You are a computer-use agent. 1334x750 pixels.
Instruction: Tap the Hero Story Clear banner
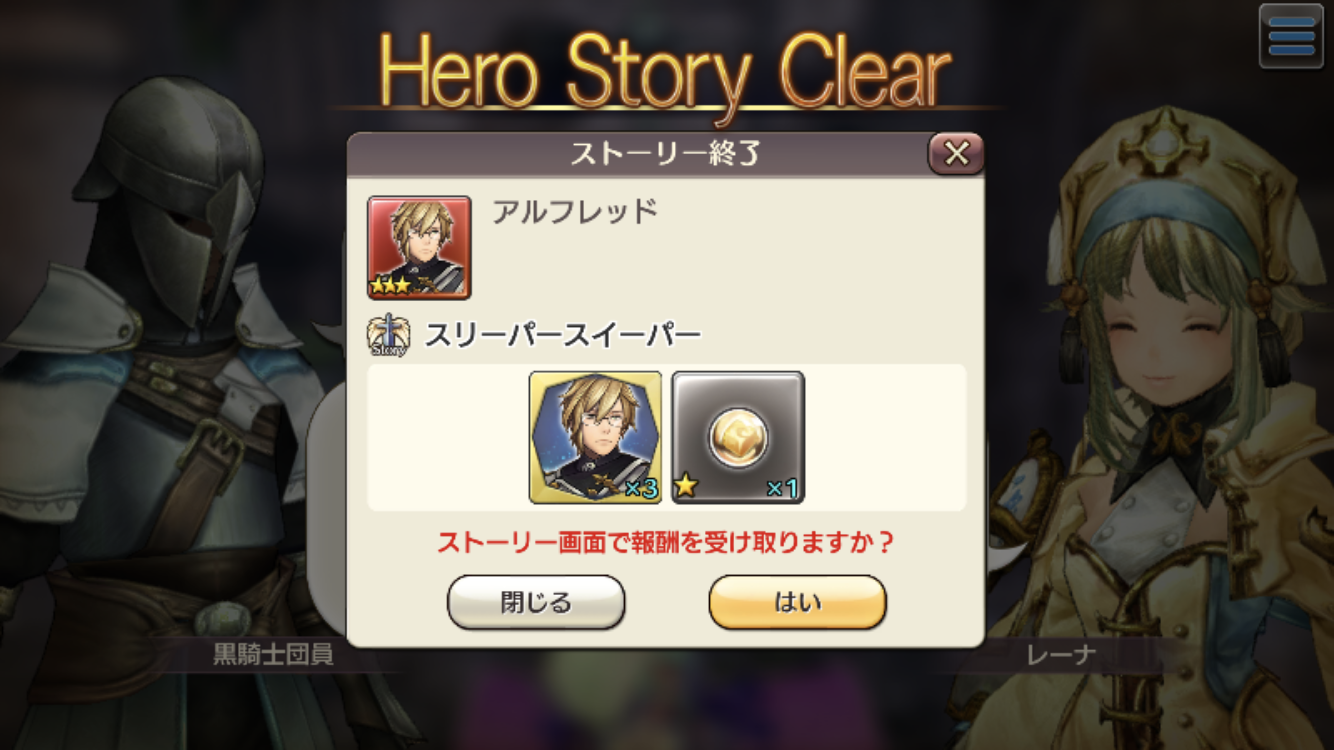pos(664,72)
